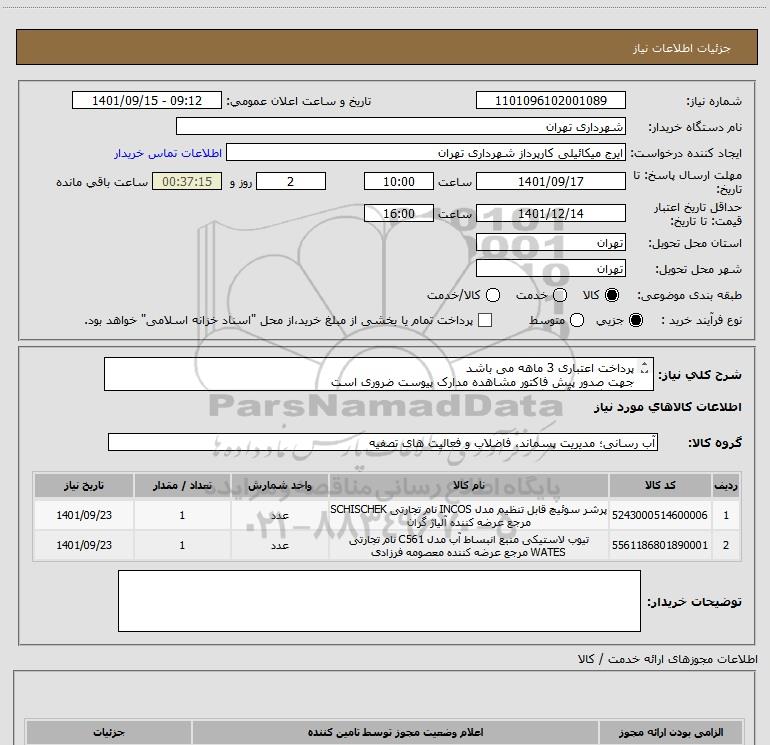Click product code 5561186801890001
Viewport: 770px width, 745px height.
click(660, 545)
